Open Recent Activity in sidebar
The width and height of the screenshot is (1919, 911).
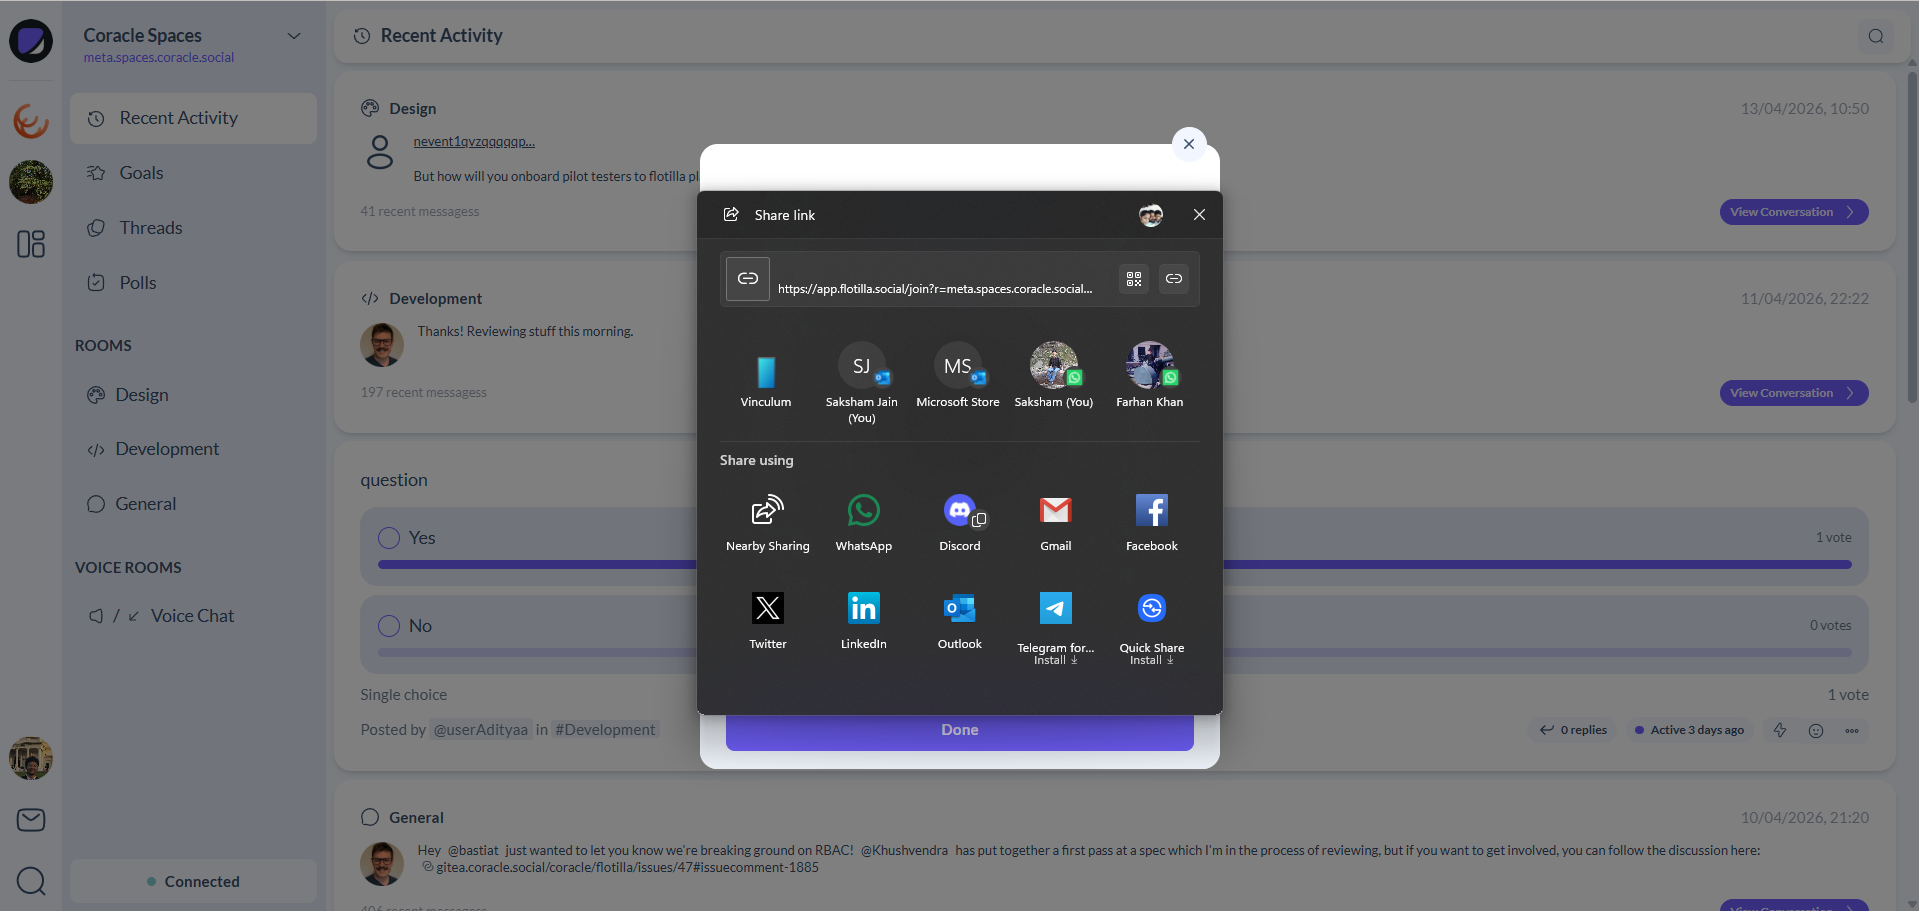pyautogui.click(x=193, y=118)
